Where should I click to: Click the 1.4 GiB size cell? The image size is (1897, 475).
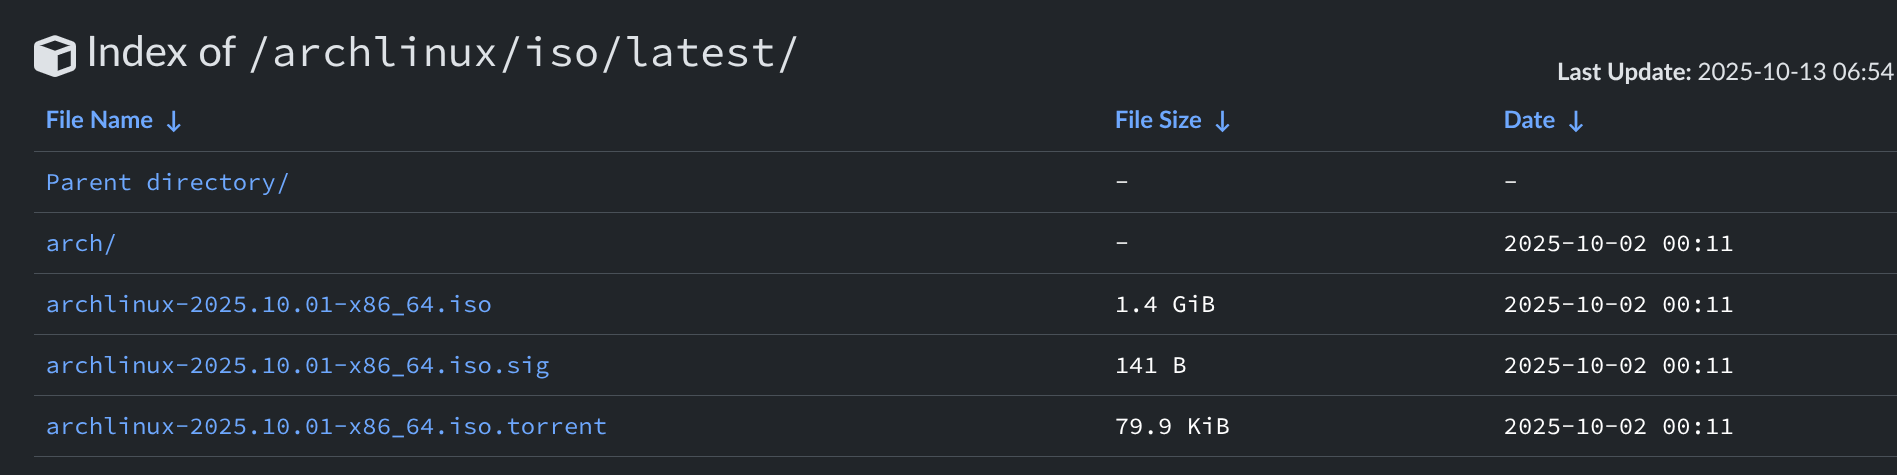click(1164, 304)
